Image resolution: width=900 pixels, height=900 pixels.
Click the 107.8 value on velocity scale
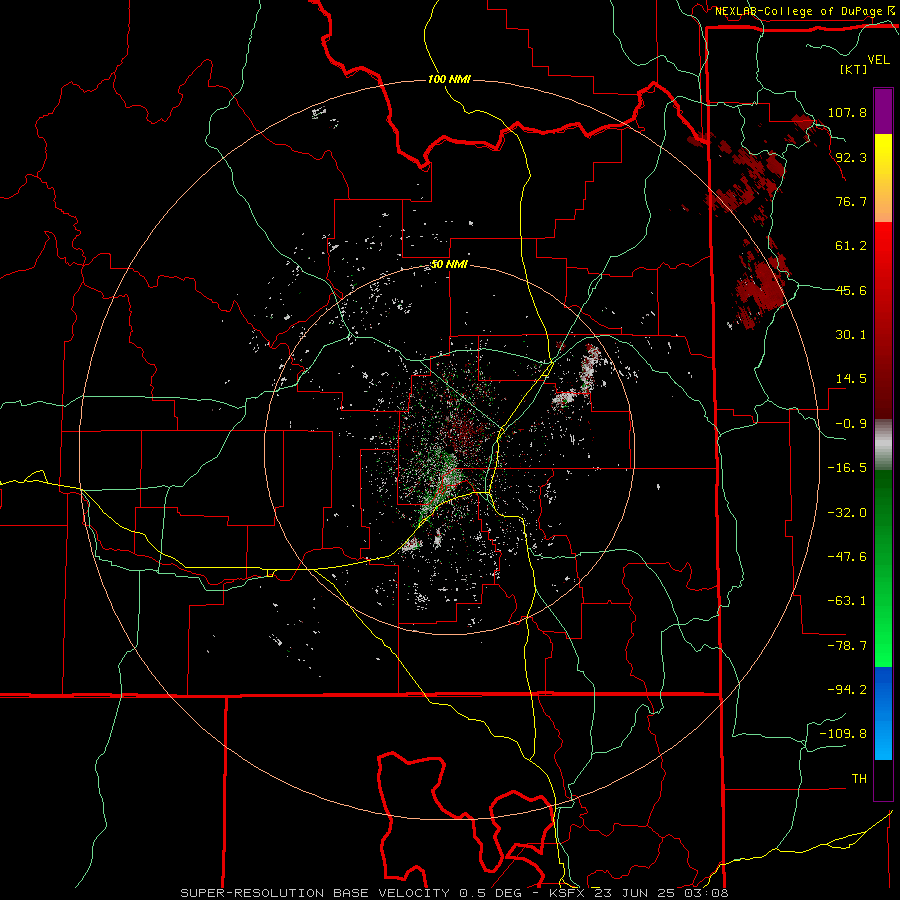847,112
